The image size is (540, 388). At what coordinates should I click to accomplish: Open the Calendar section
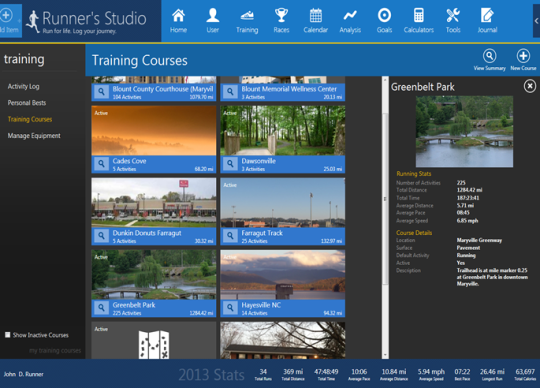tap(315, 21)
